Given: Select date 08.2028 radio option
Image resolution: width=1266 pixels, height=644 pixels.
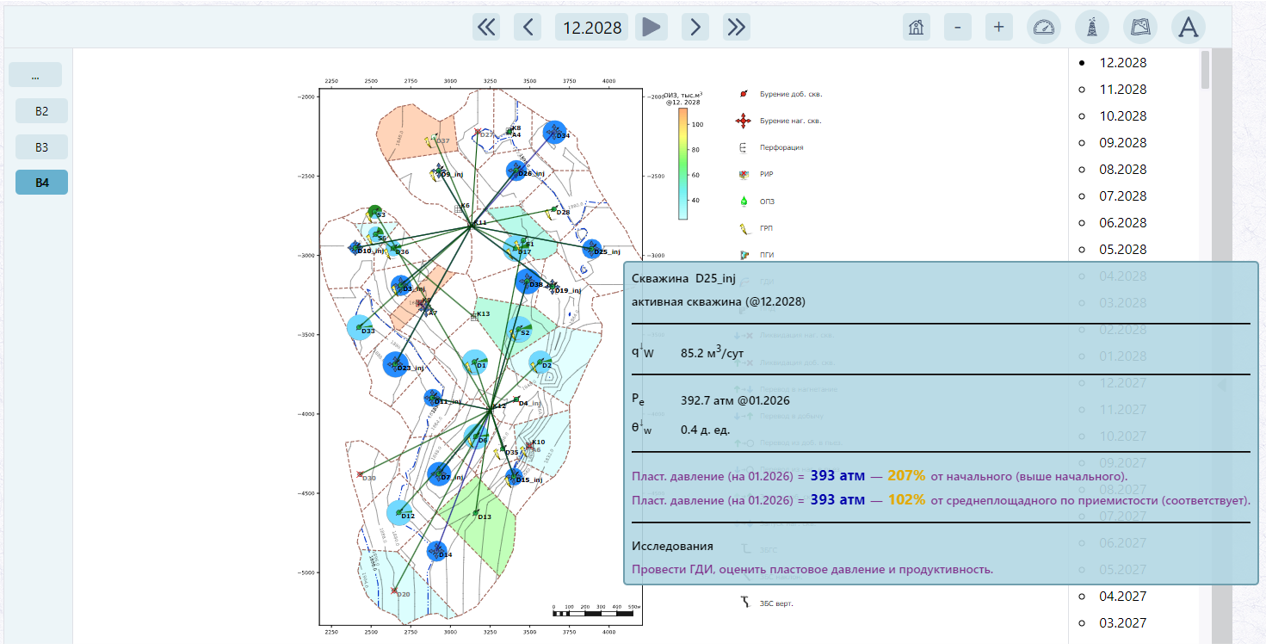Looking at the screenshot, I should (x=1113, y=169).
